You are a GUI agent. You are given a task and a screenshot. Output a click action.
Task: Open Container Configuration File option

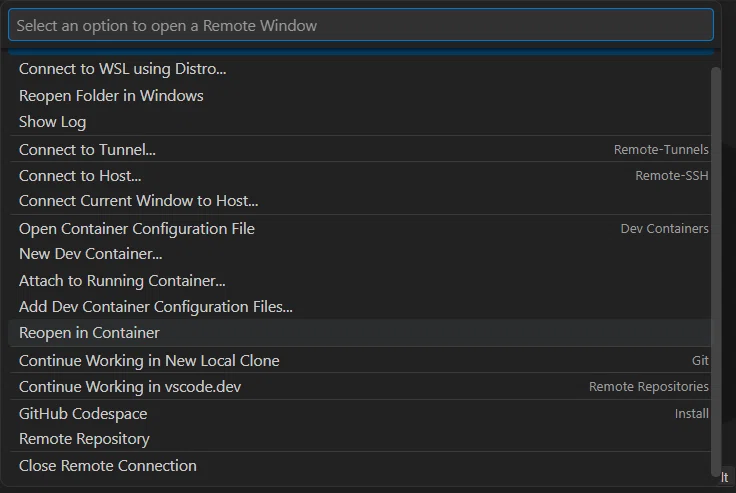(x=360, y=229)
